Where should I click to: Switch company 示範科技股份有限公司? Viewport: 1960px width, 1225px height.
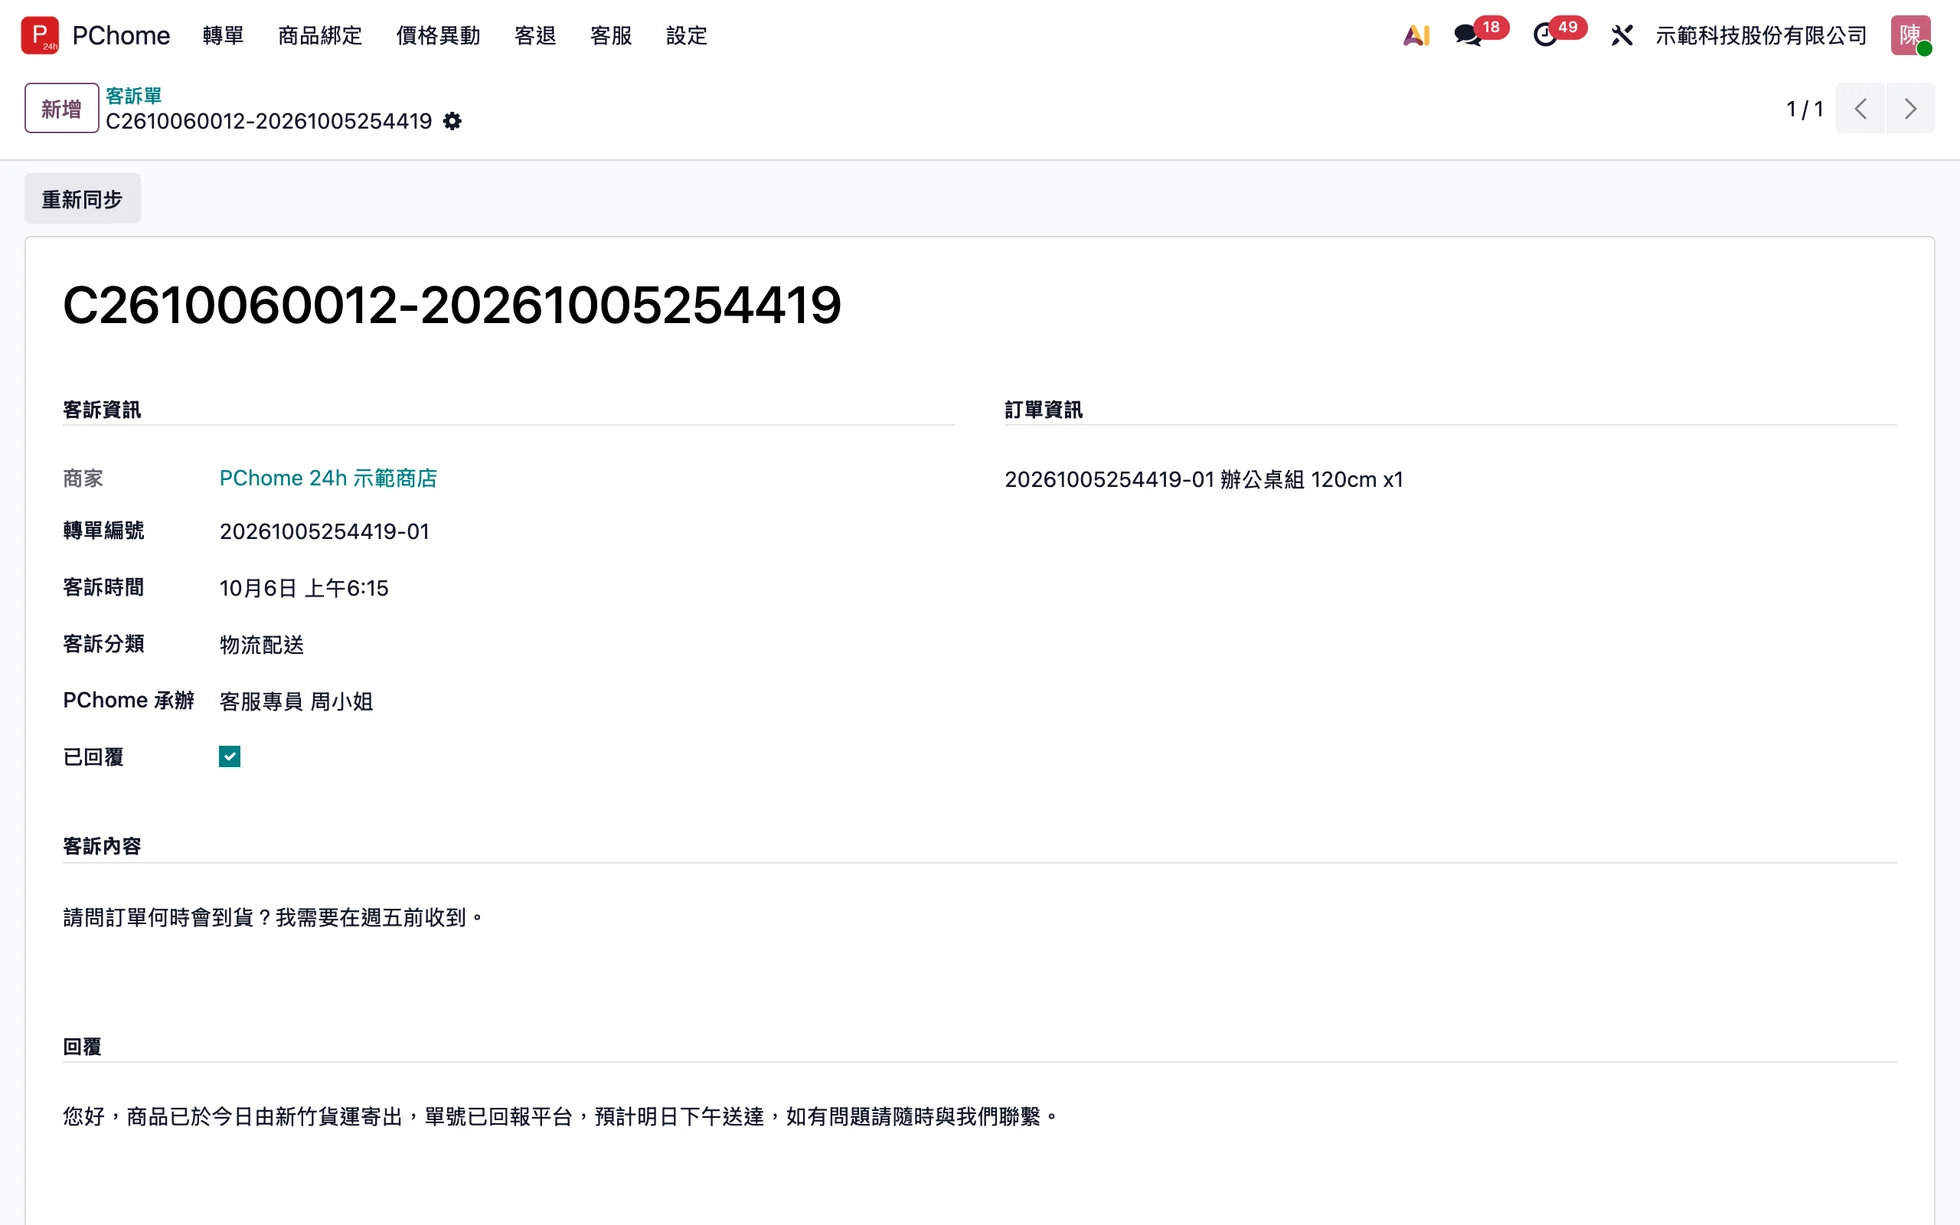tap(1761, 35)
